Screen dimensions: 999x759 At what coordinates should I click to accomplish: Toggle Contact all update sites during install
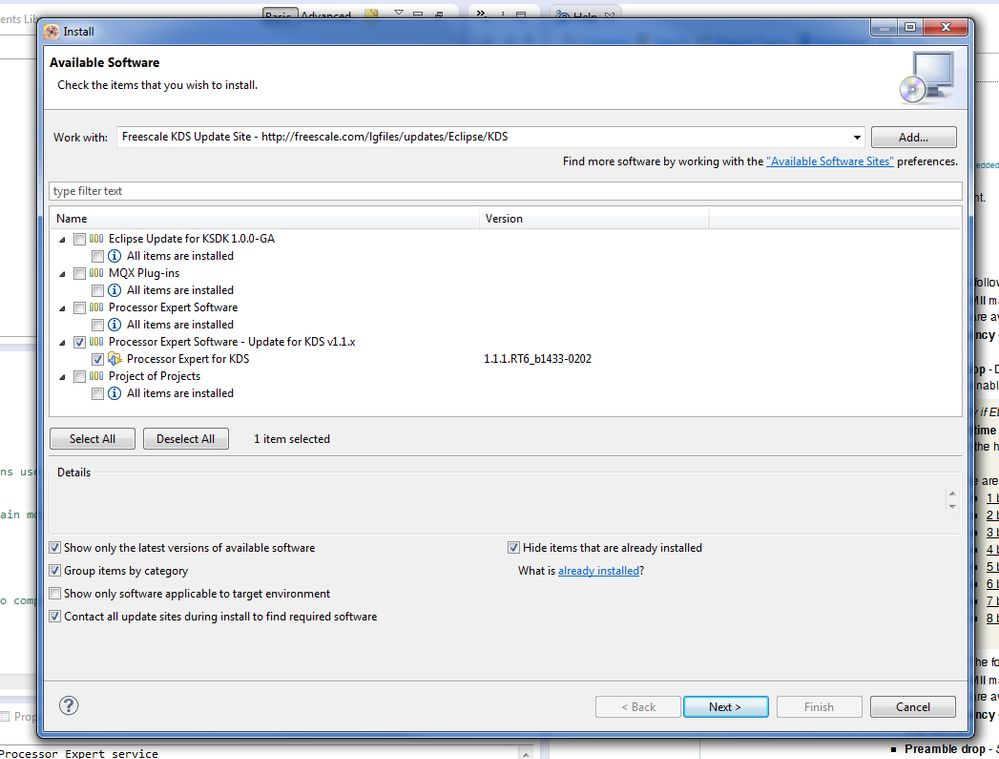pos(55,616)
